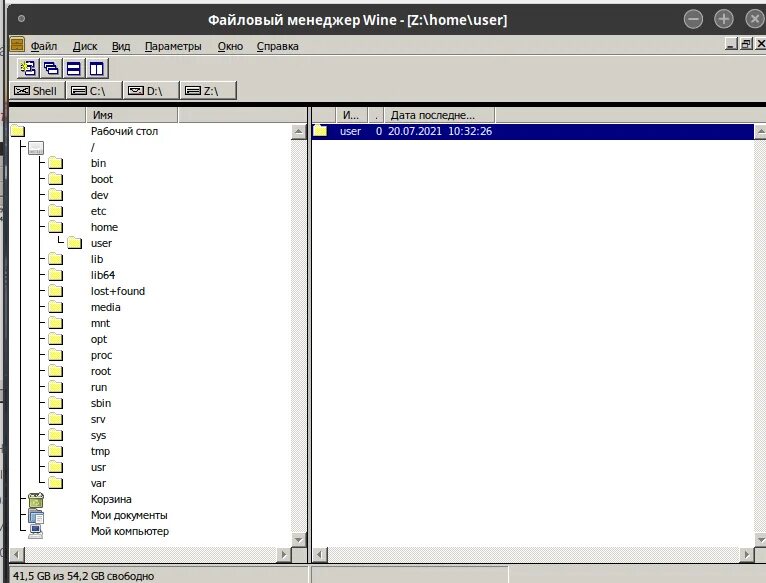Click tree pane scroll up arrow
The height and width of the screenshot is (583, 766).
pyautogui.click(x=298, y=131)
